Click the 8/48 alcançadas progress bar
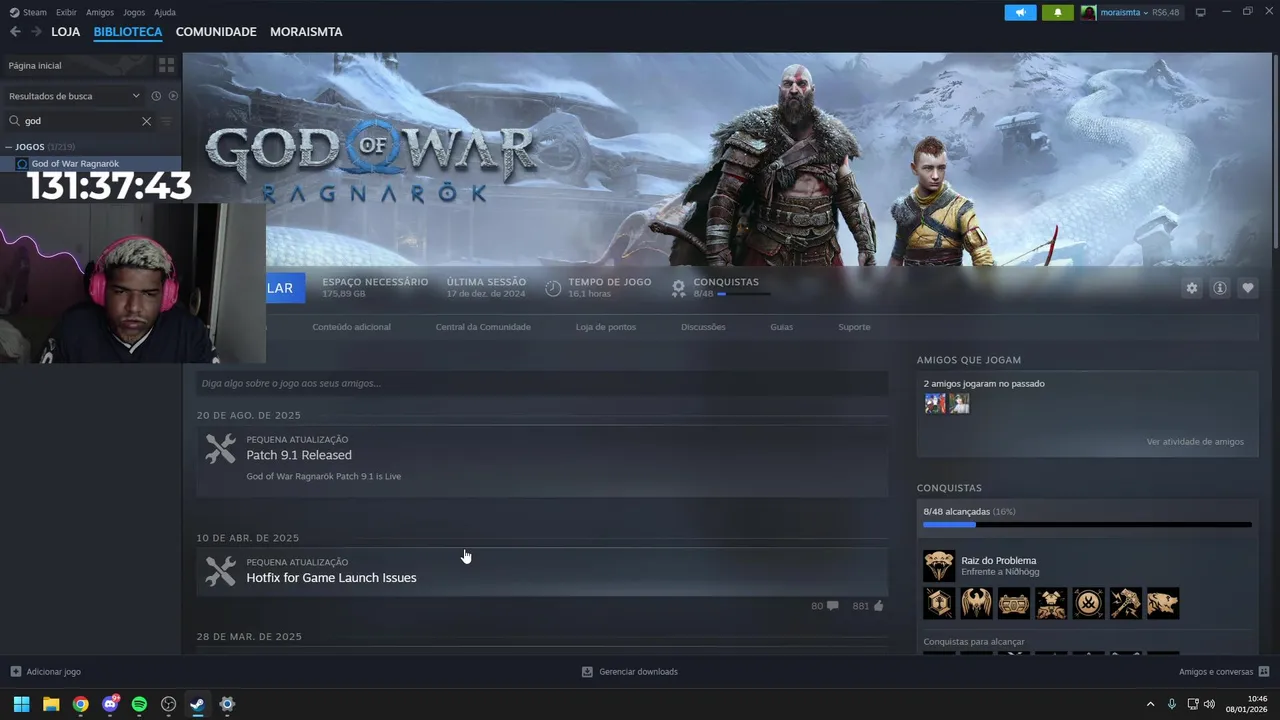The image size is (1280, 720). pos(1087,524)
